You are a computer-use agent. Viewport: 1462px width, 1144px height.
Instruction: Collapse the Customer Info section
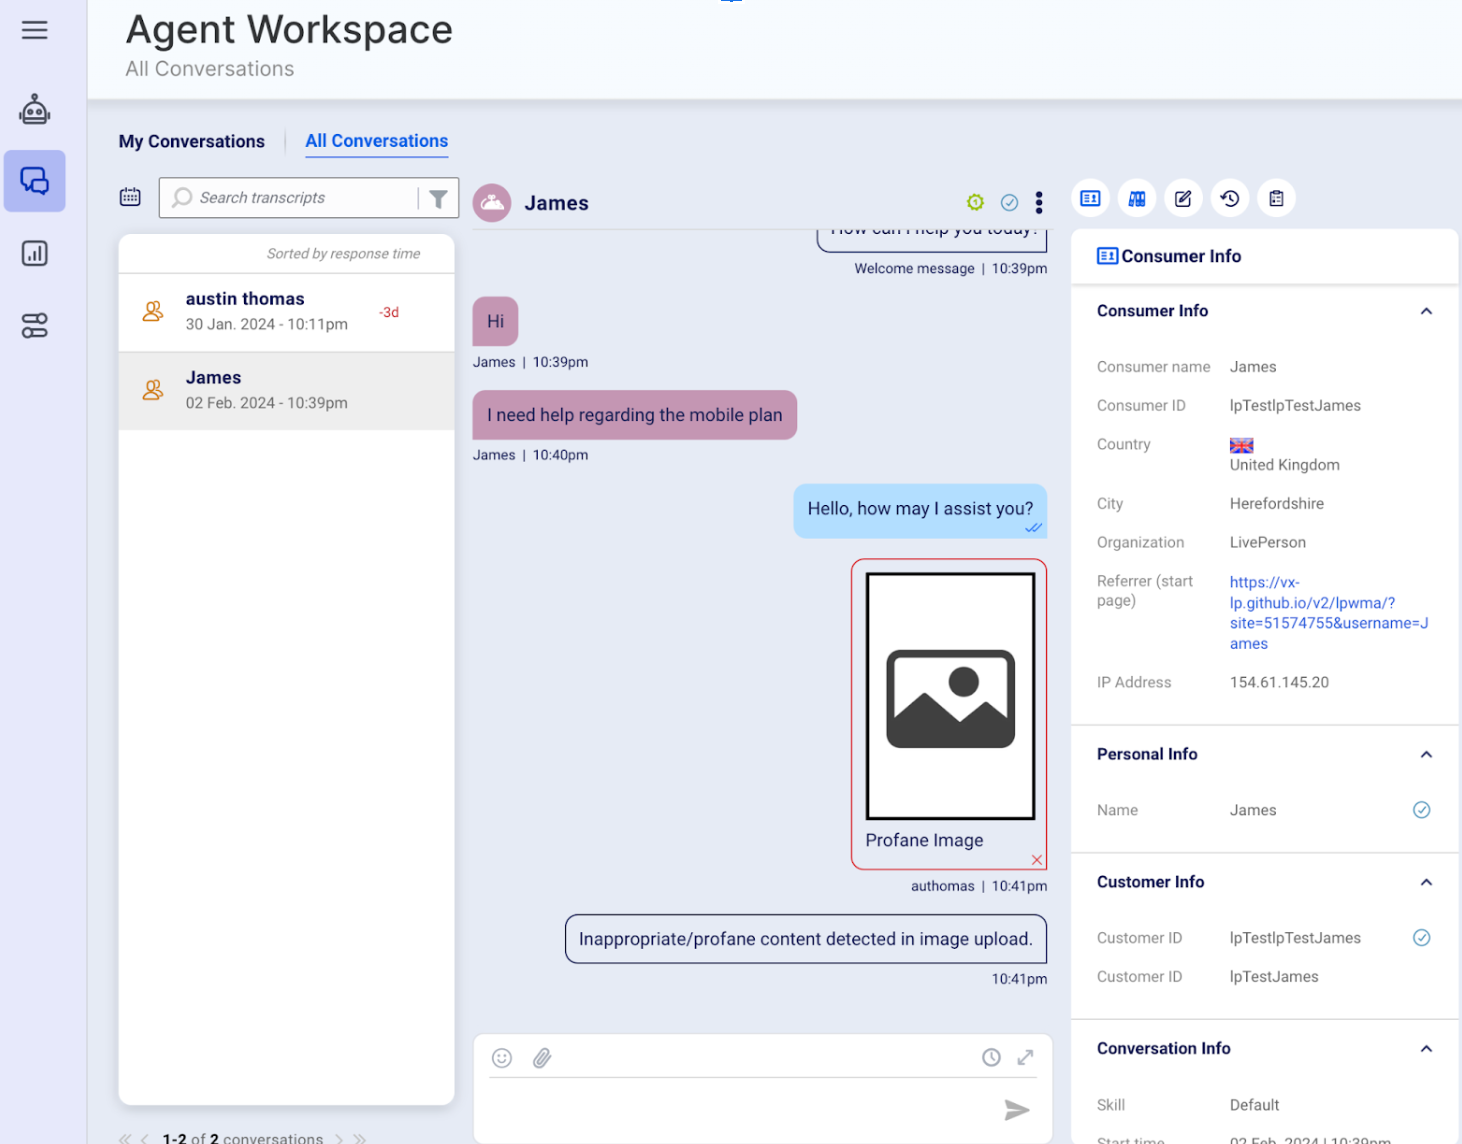click(x=1426, y=882)
